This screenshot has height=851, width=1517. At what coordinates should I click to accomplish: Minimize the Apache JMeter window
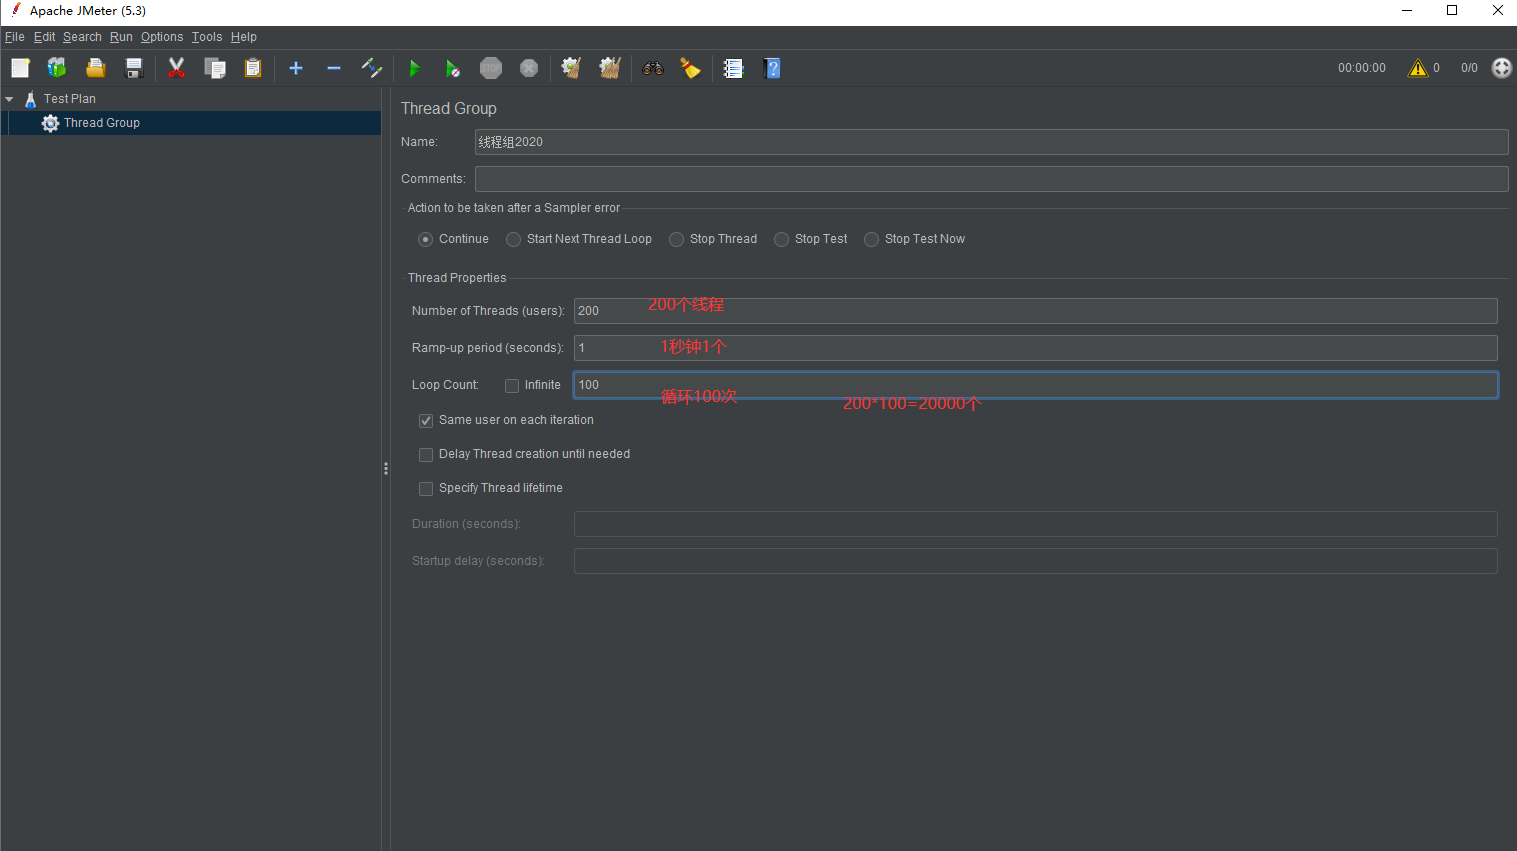1407,11
